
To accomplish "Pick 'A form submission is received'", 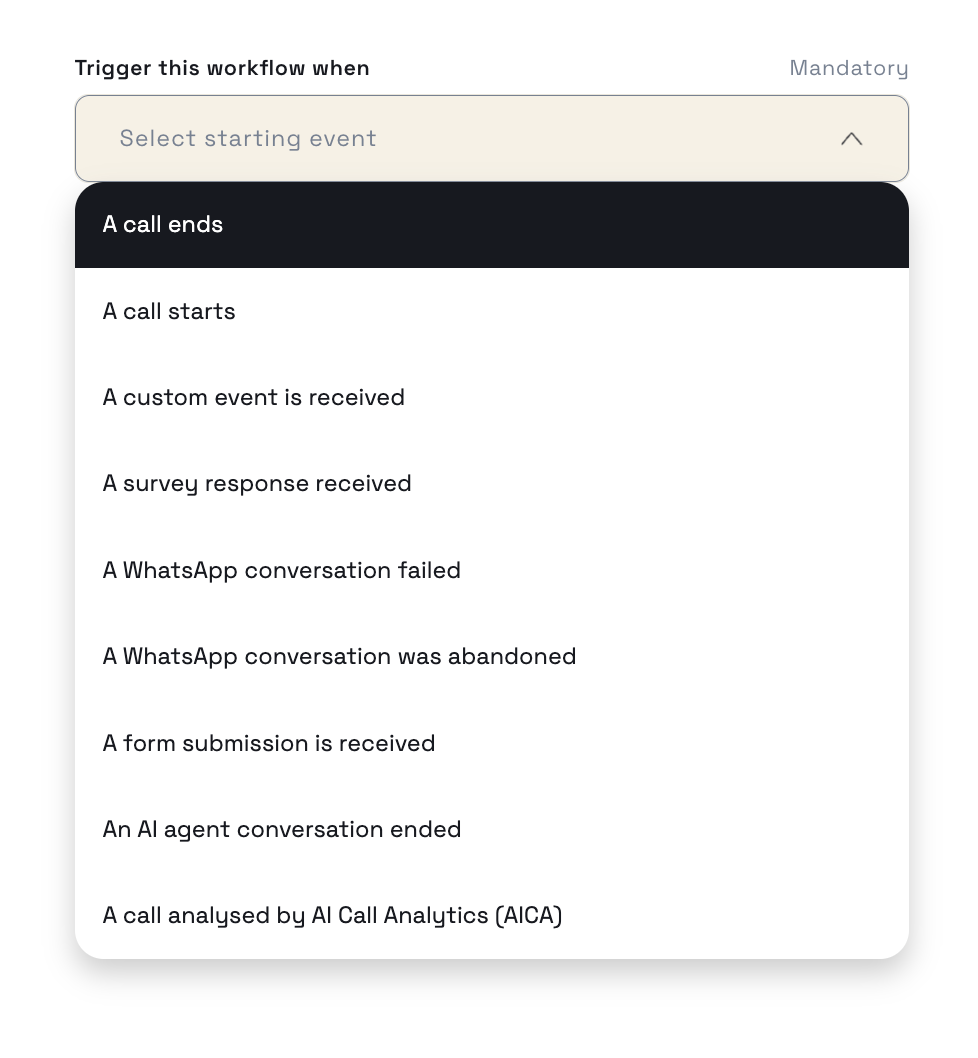I will pos(491,743).
